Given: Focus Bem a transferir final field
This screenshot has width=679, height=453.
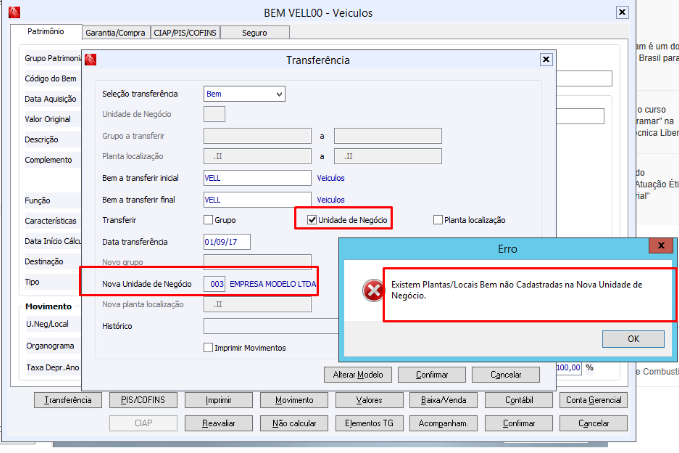Looking at the screenshot, I should 257,200.
